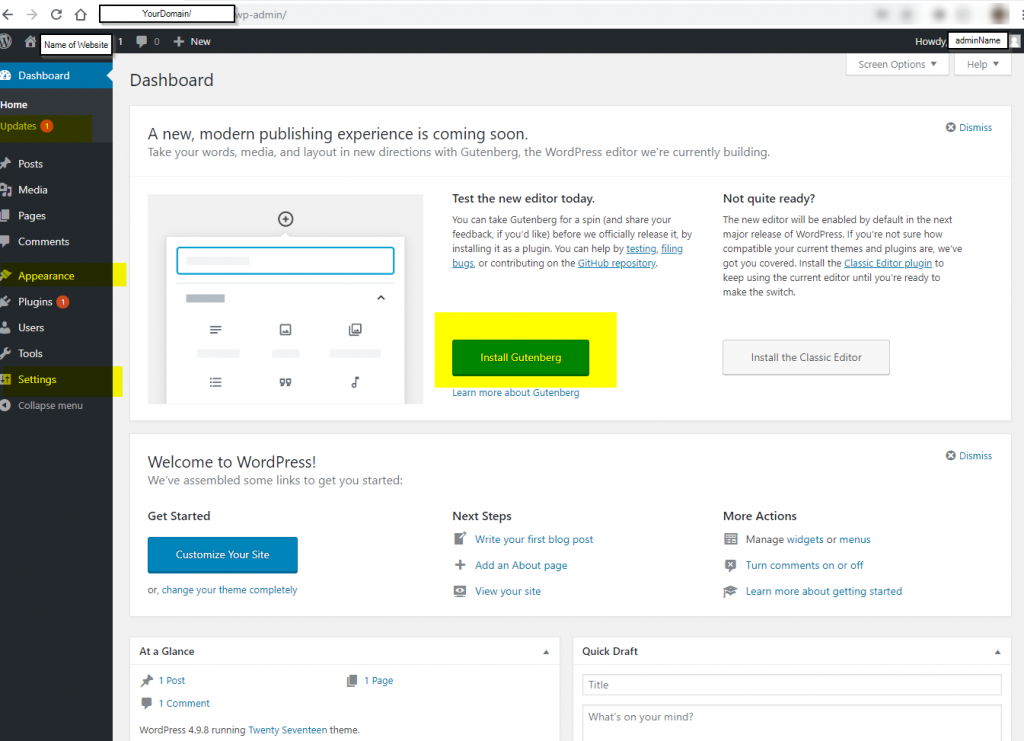Image resolution: width=1024 pixels, height=741 pixels.
Task: Click the Tools wrench icon in sidebar
Action: click(x=7, y=354)
